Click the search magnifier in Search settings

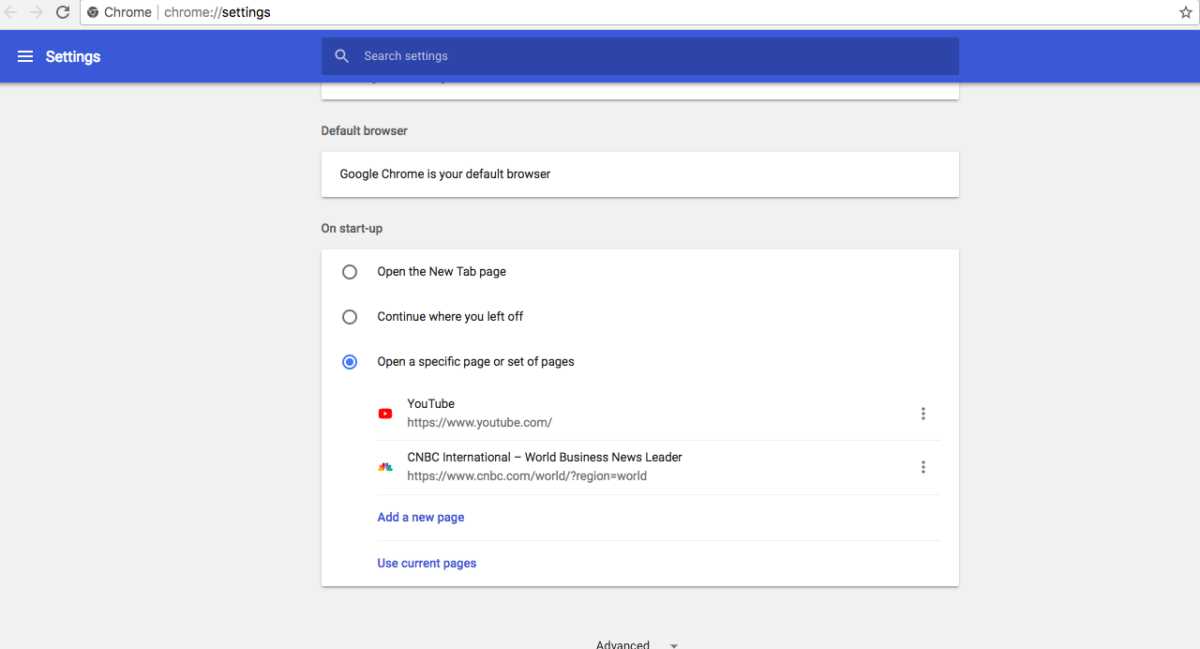[341, 56]
